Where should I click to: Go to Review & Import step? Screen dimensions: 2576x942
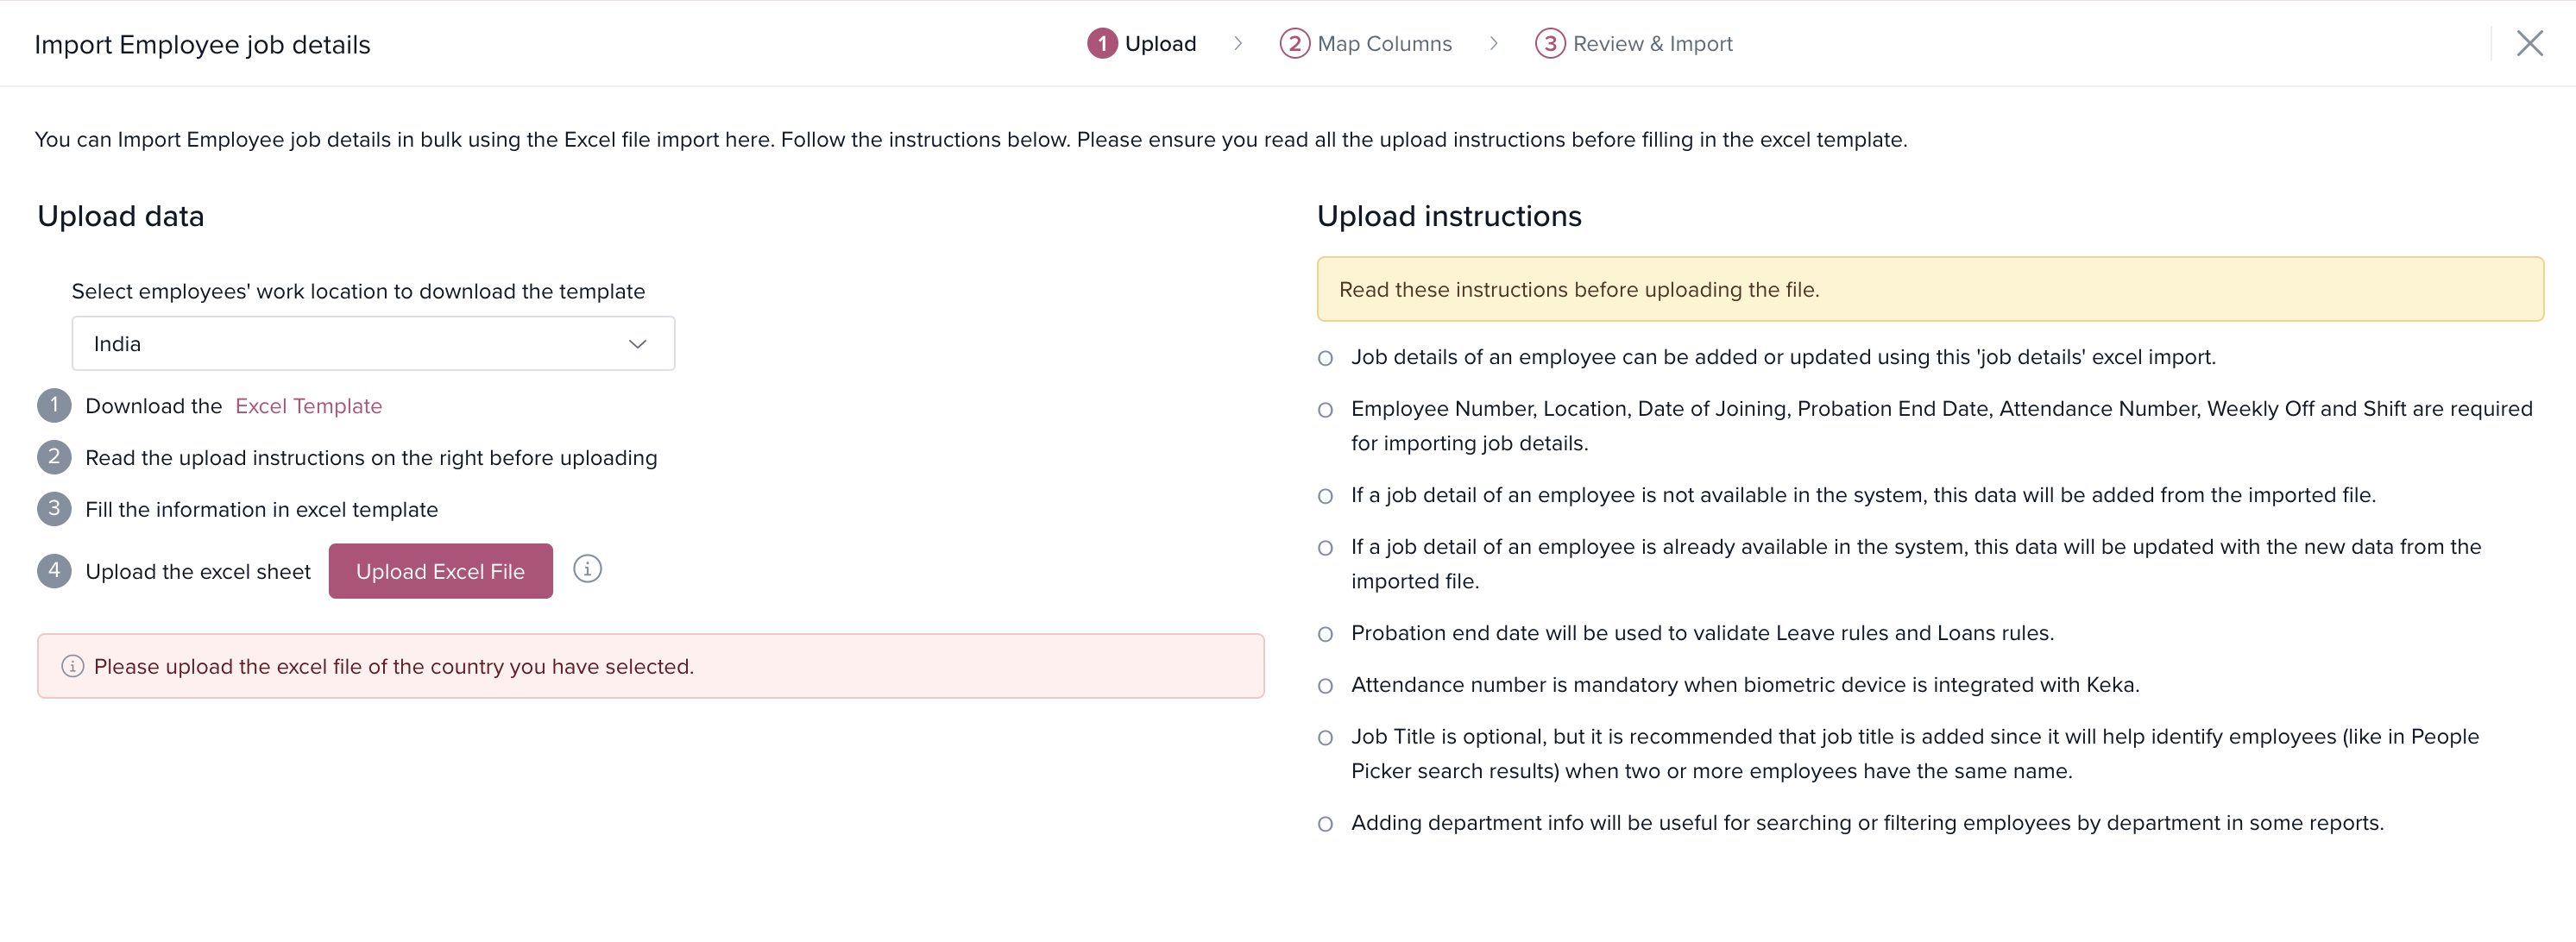point(1652,44)
